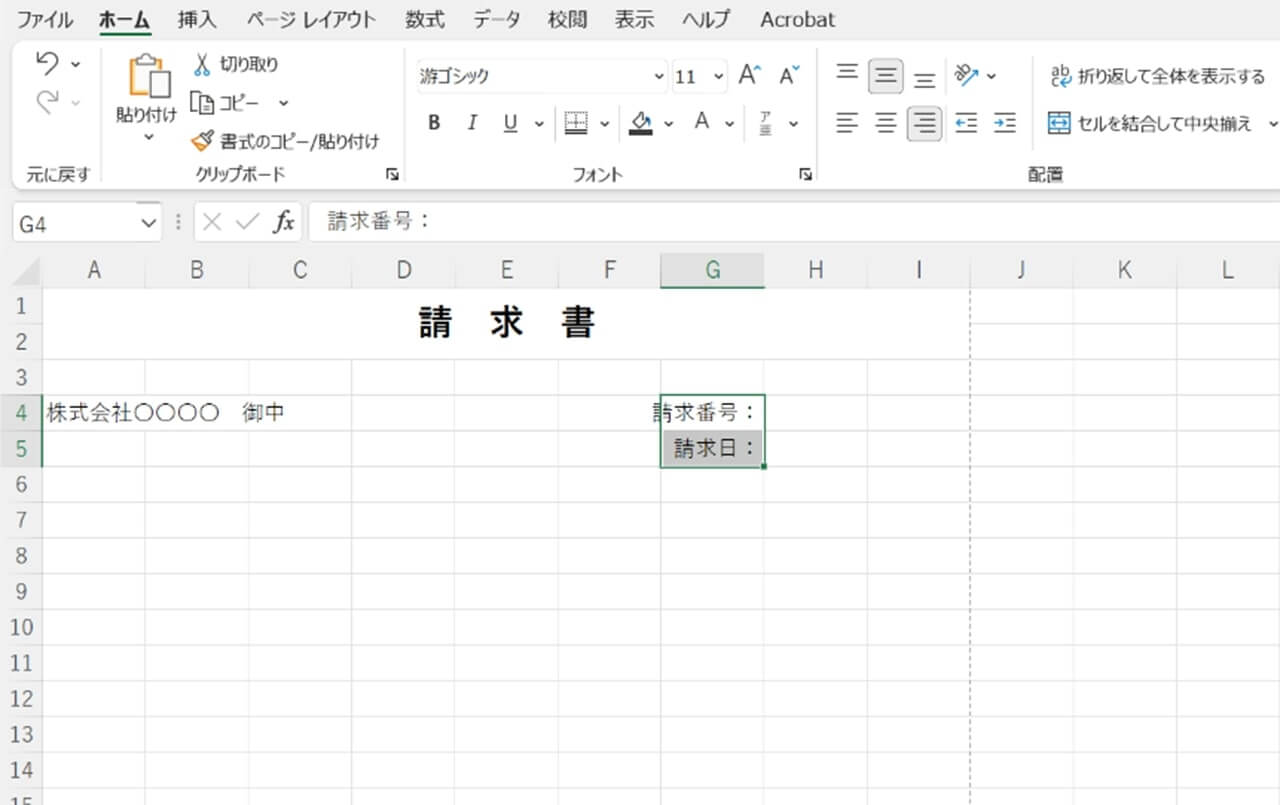Click the Format Painter brush icon
The width and height of the screenshot is (1280, 805).
pos(202,141)
